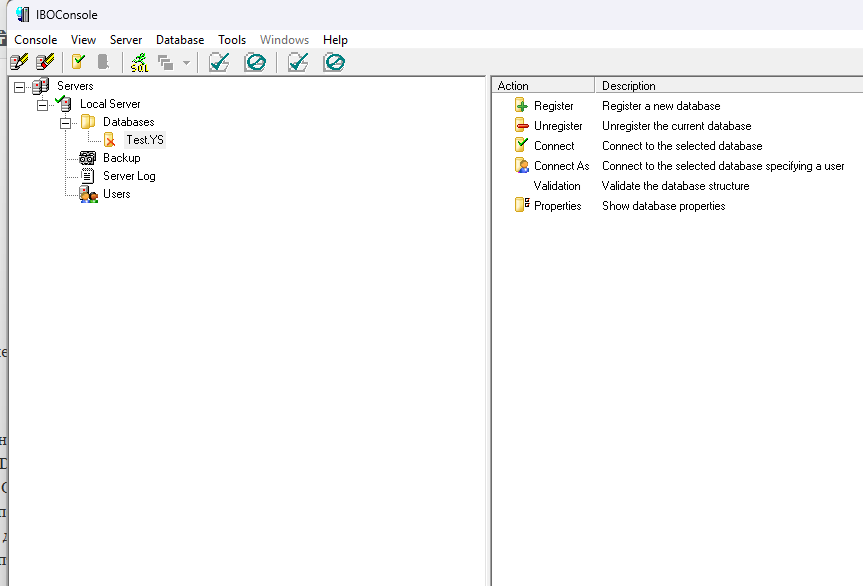Image resolution: width=863 pixels, height=586 pixels.
Task: Open the toolbar windows list dropdown arrow
Action: (x=186, y=63)
